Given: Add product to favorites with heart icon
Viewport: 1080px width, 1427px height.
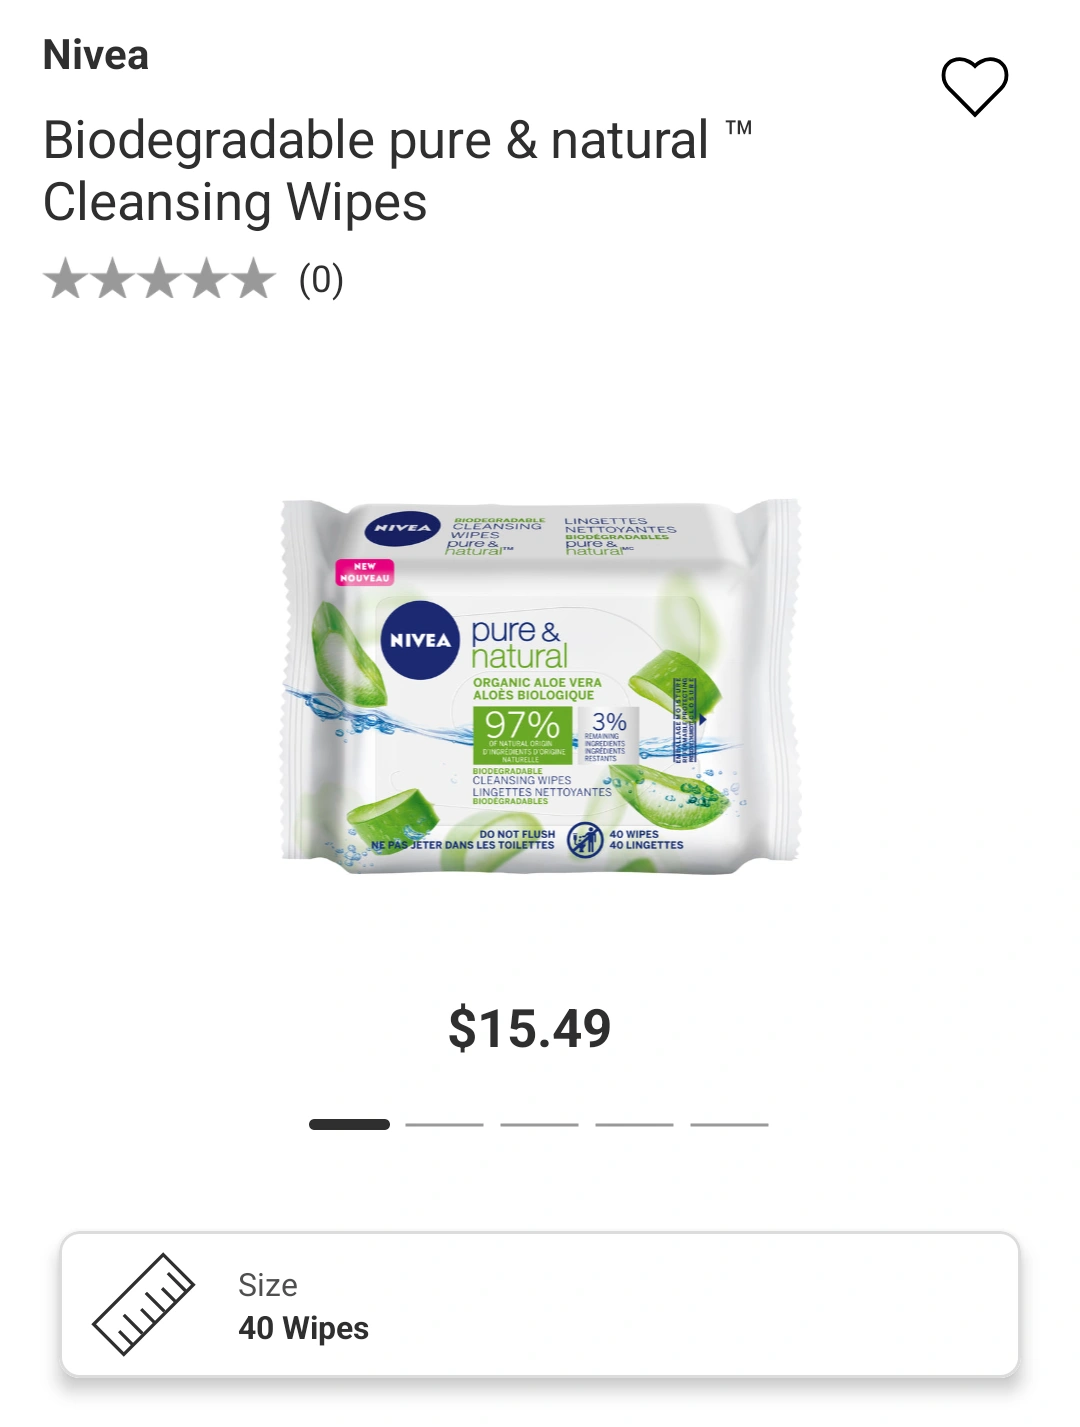Looking at the screenshot, I should 974,86.
